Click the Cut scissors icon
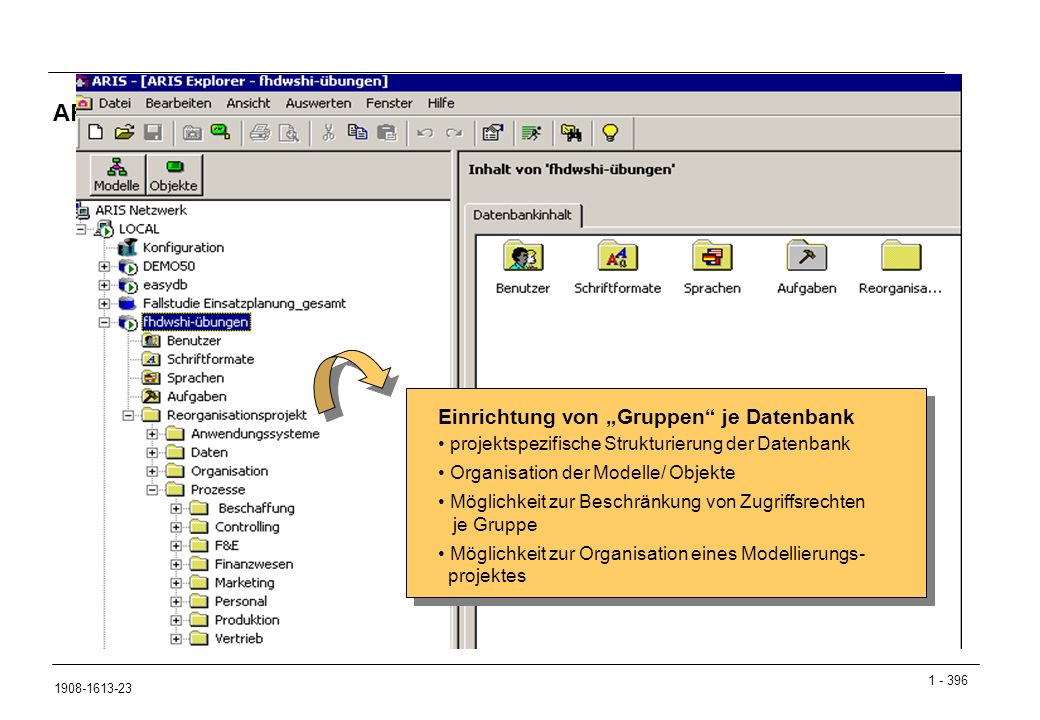This screenshot has width=1040, height=720. tap(328, 133)
